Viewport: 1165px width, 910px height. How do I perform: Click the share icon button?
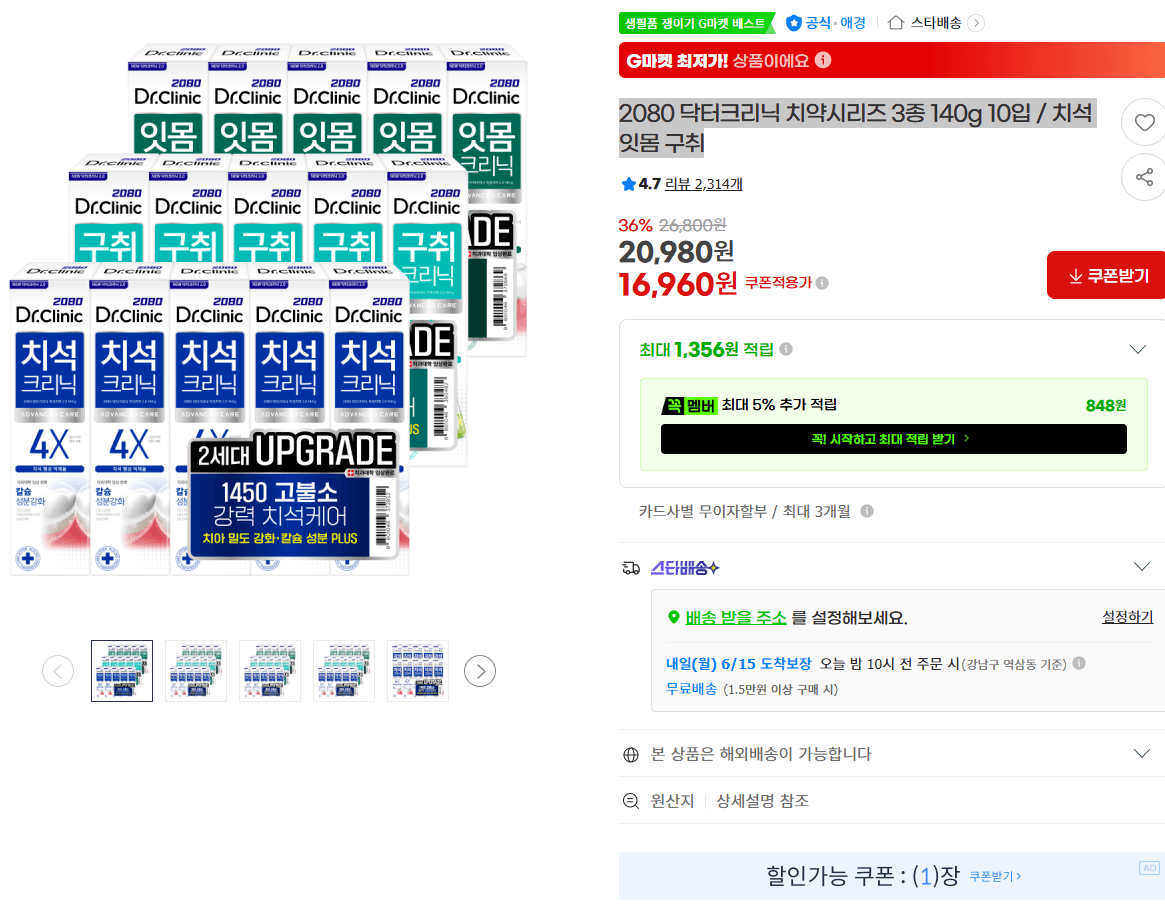pos(1144,177)
